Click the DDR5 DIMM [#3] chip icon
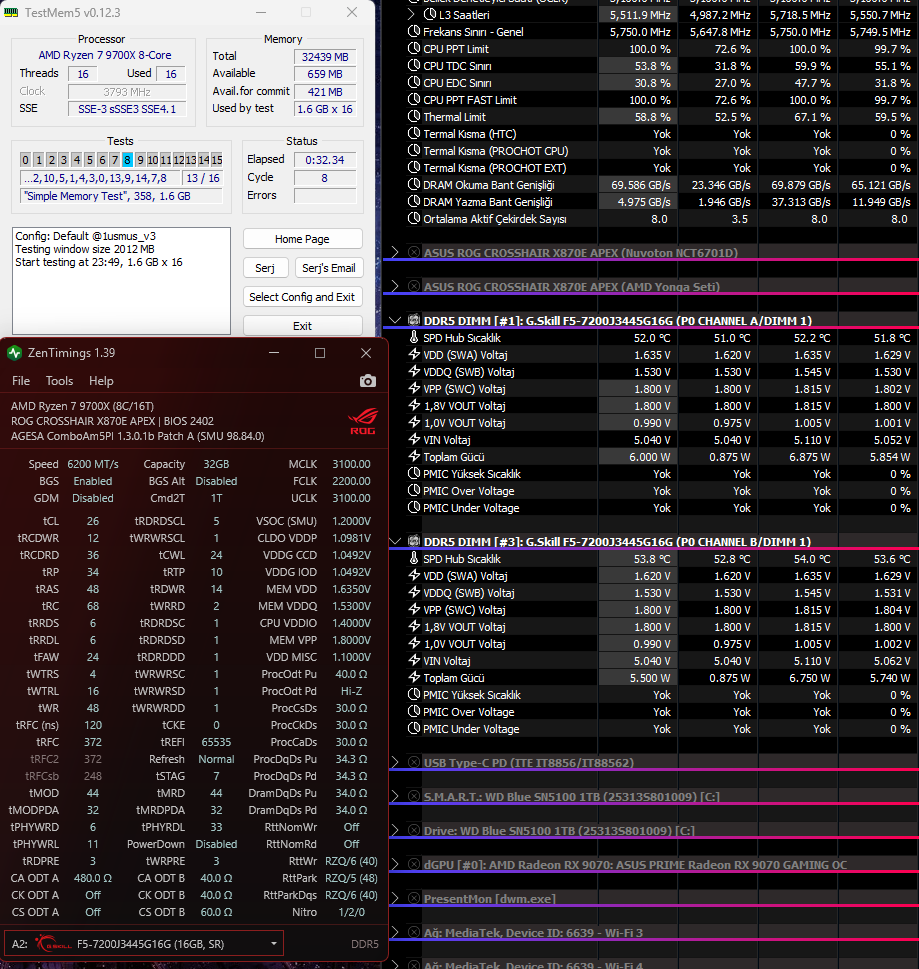Image resolution: width=919 pixels, height=969 pixels. (414, 541)
